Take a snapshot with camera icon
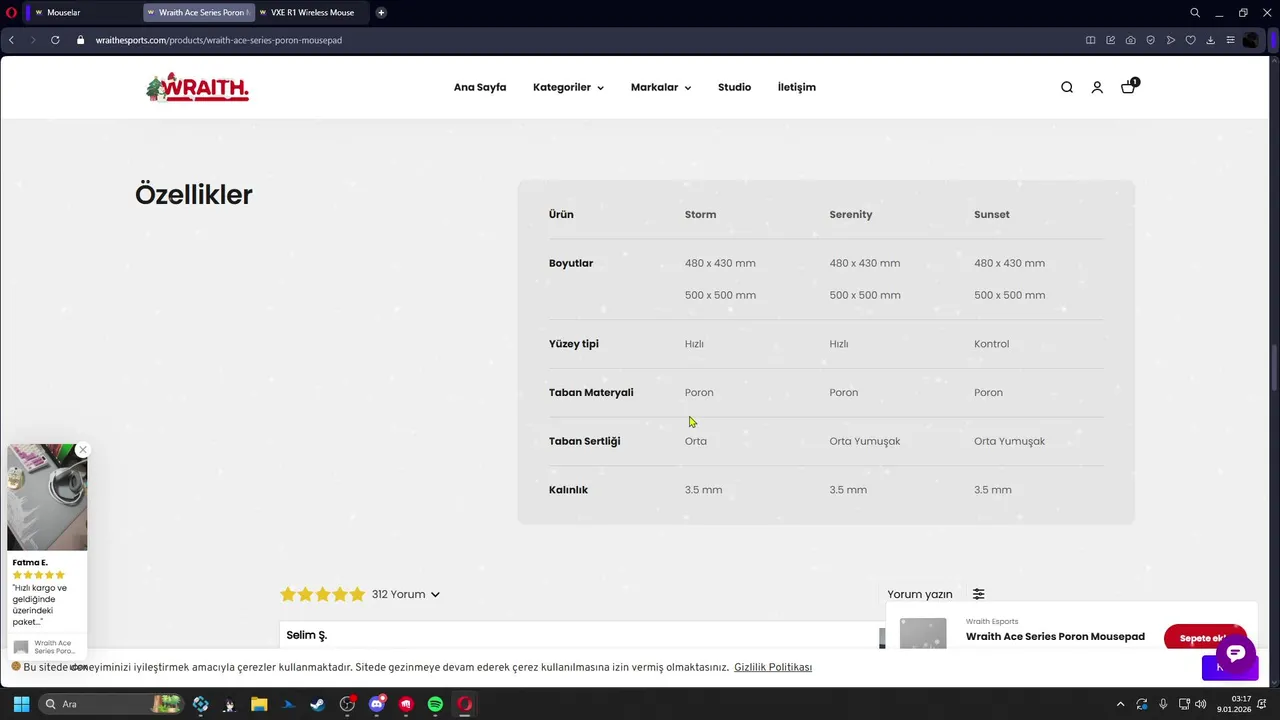 (1130, 40)
